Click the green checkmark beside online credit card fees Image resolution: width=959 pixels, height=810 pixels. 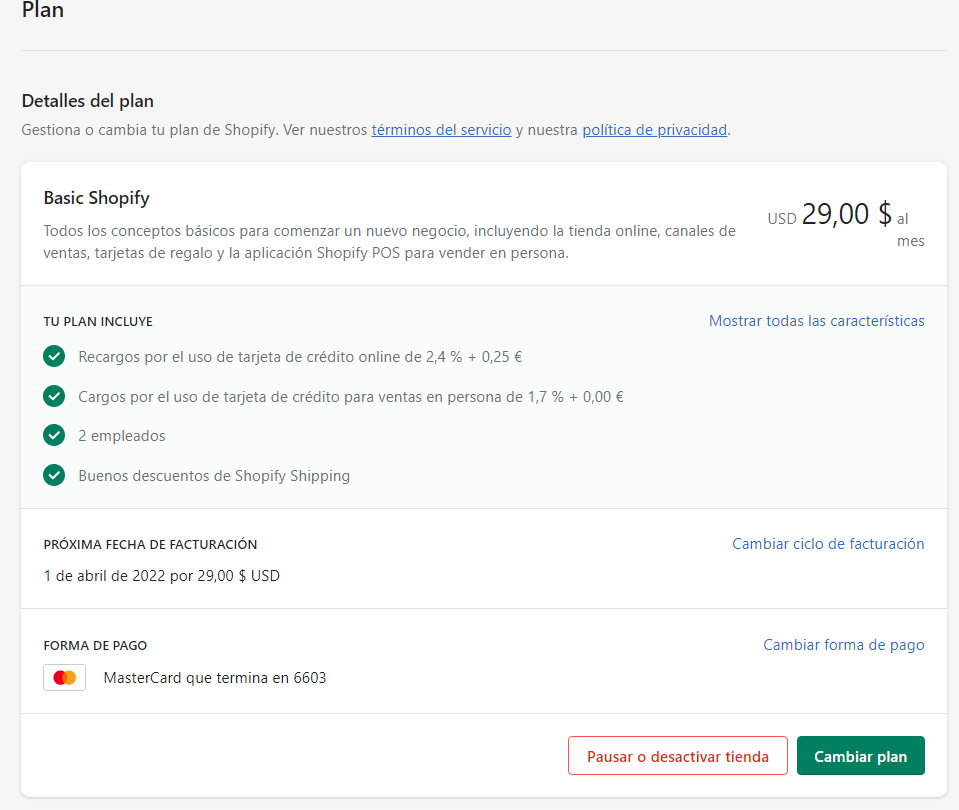(54, 356)
